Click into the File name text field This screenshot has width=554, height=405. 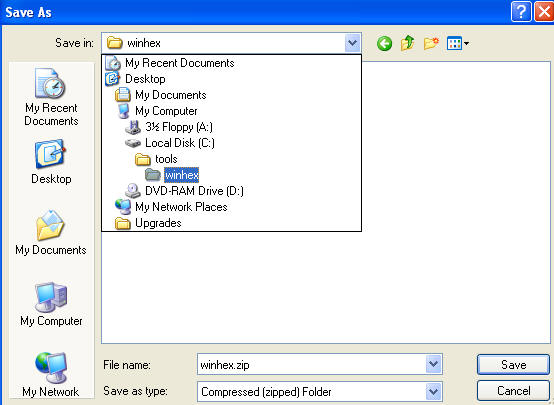click(312, 364)
